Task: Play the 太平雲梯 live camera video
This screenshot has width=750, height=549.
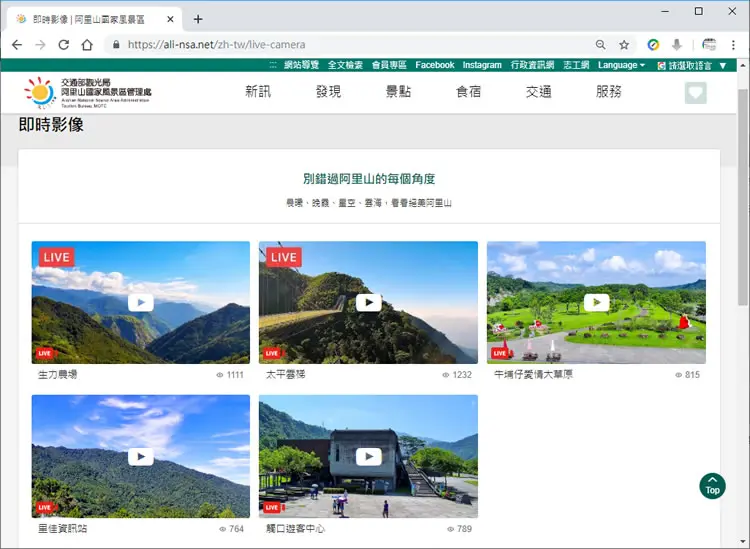Action: point(368,302)
